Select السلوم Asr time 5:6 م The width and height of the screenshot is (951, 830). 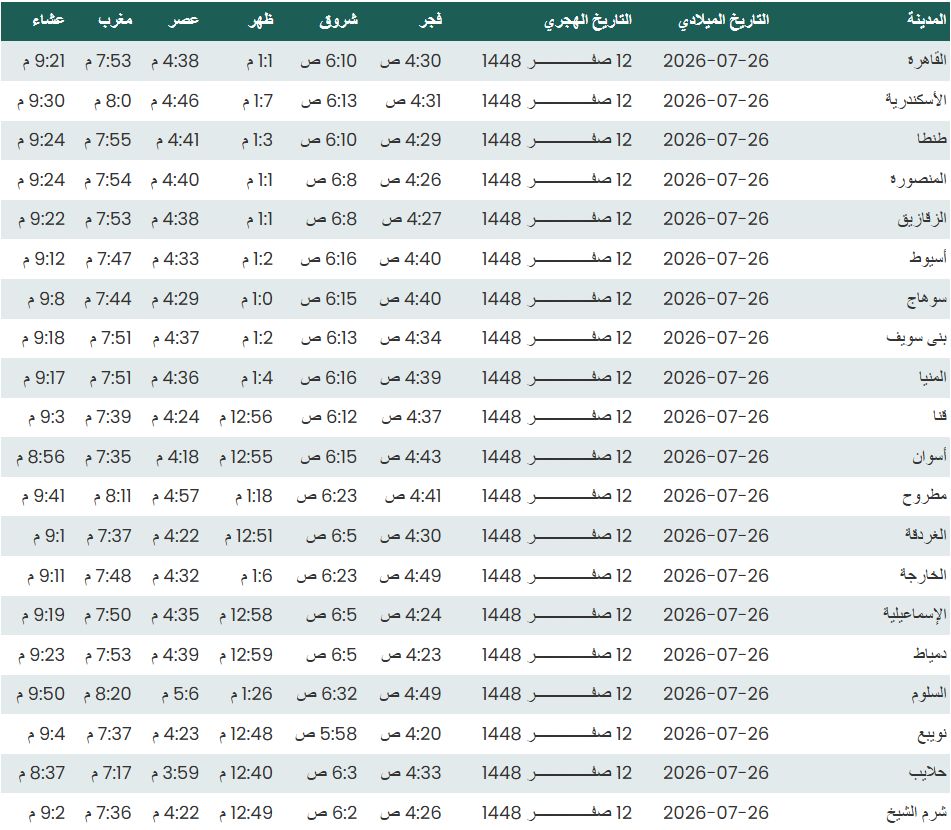point(180,694)
